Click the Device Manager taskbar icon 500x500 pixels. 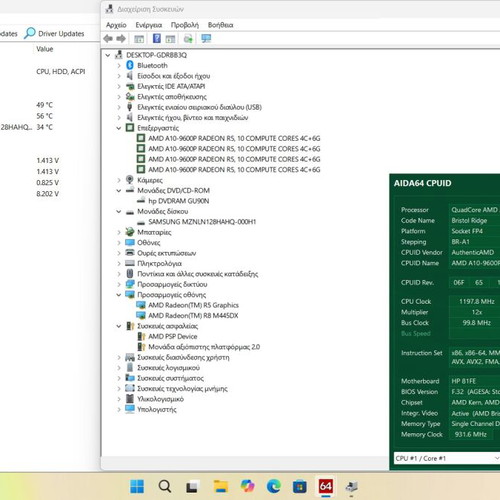click(351, 487)
